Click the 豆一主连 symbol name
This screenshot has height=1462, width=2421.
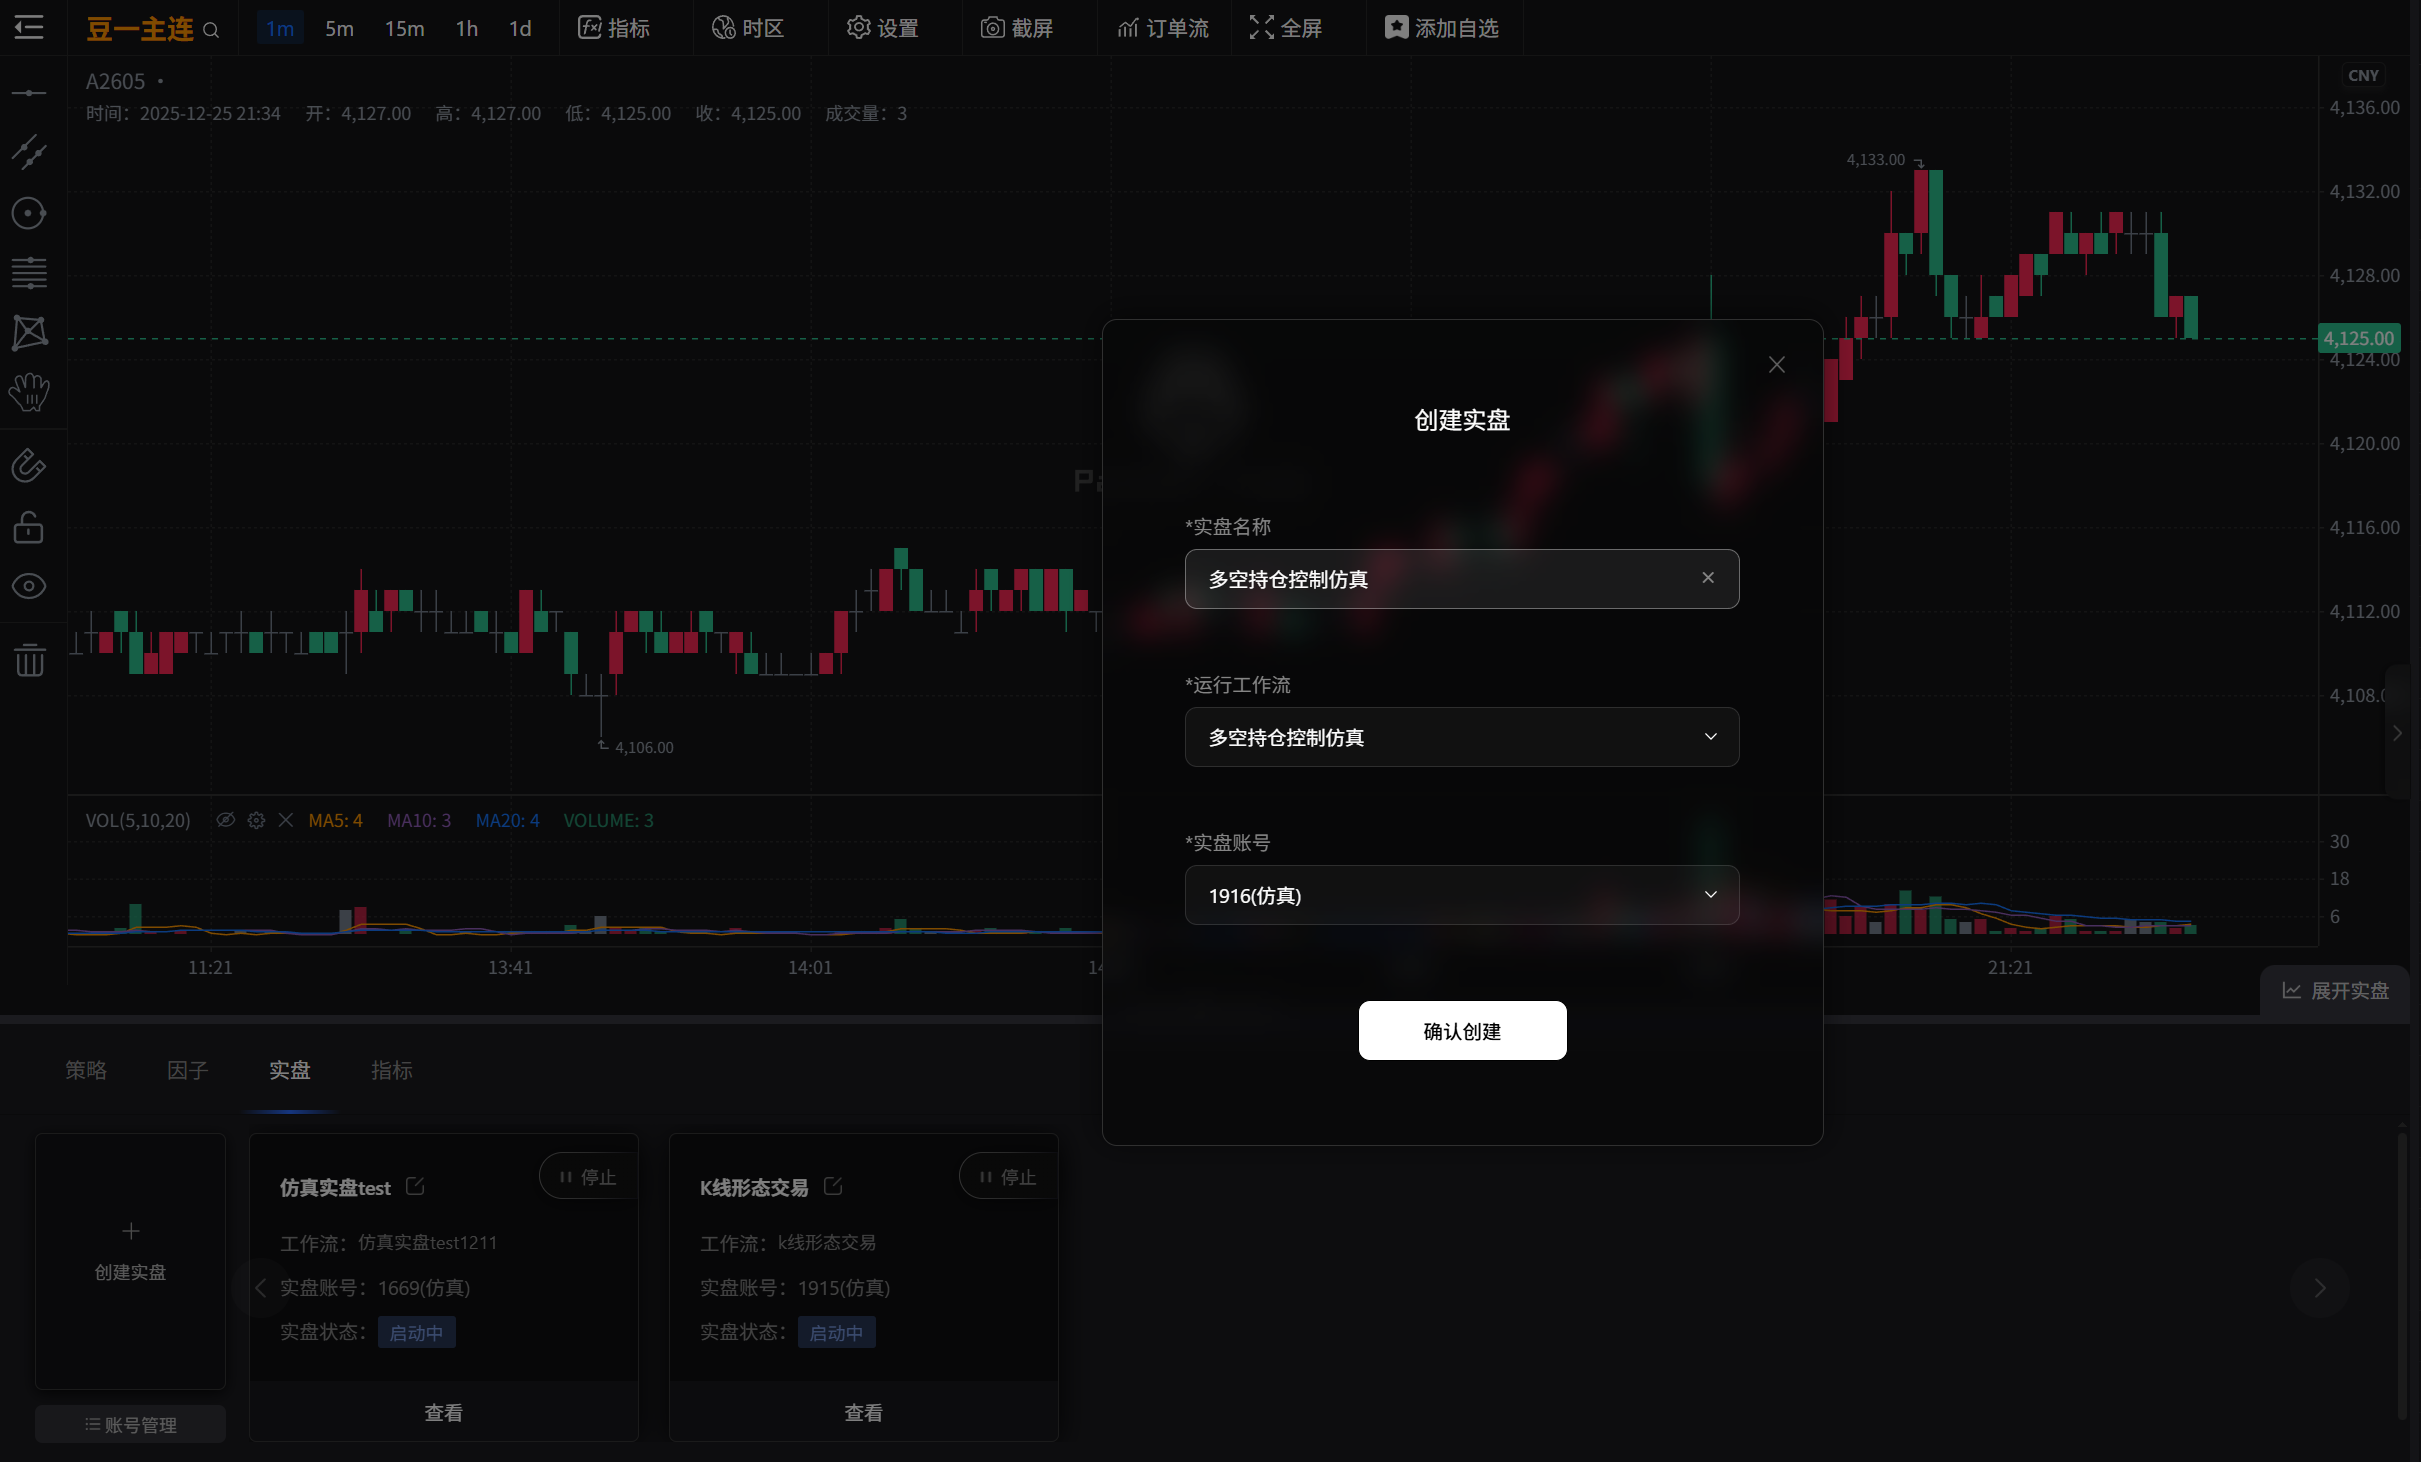140,29
